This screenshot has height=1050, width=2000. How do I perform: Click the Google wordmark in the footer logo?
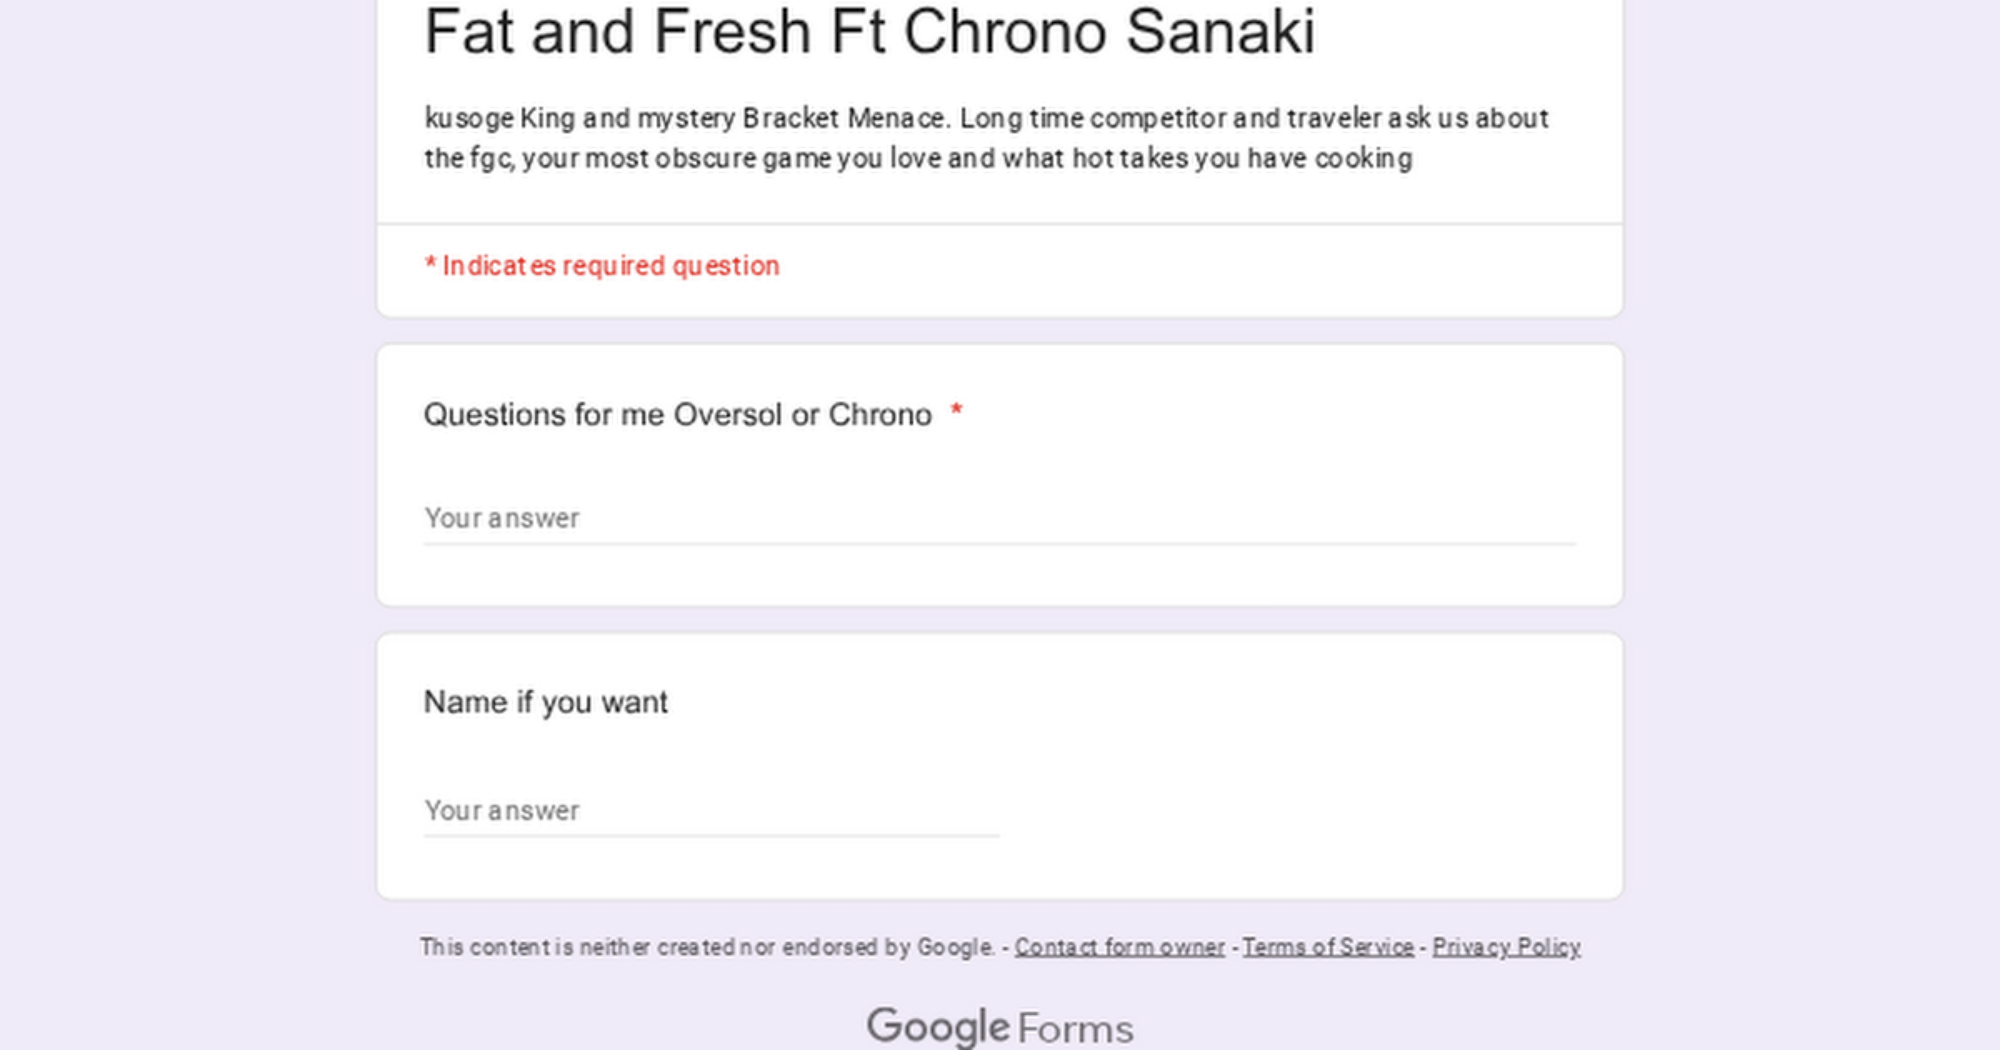click(x=938, y=1027)
